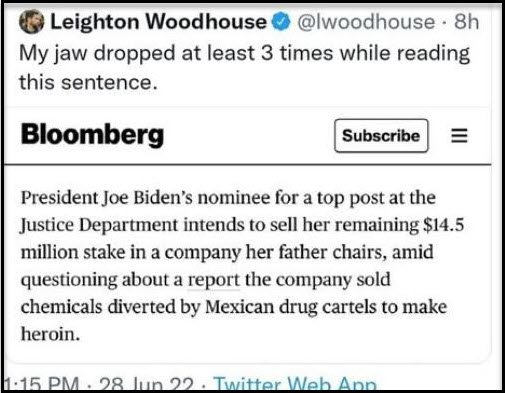Image resolution: width=505 pixels, height=393 pixels.
Task: Click the 'Justice Department' phrase
Action: pos(99,225)
